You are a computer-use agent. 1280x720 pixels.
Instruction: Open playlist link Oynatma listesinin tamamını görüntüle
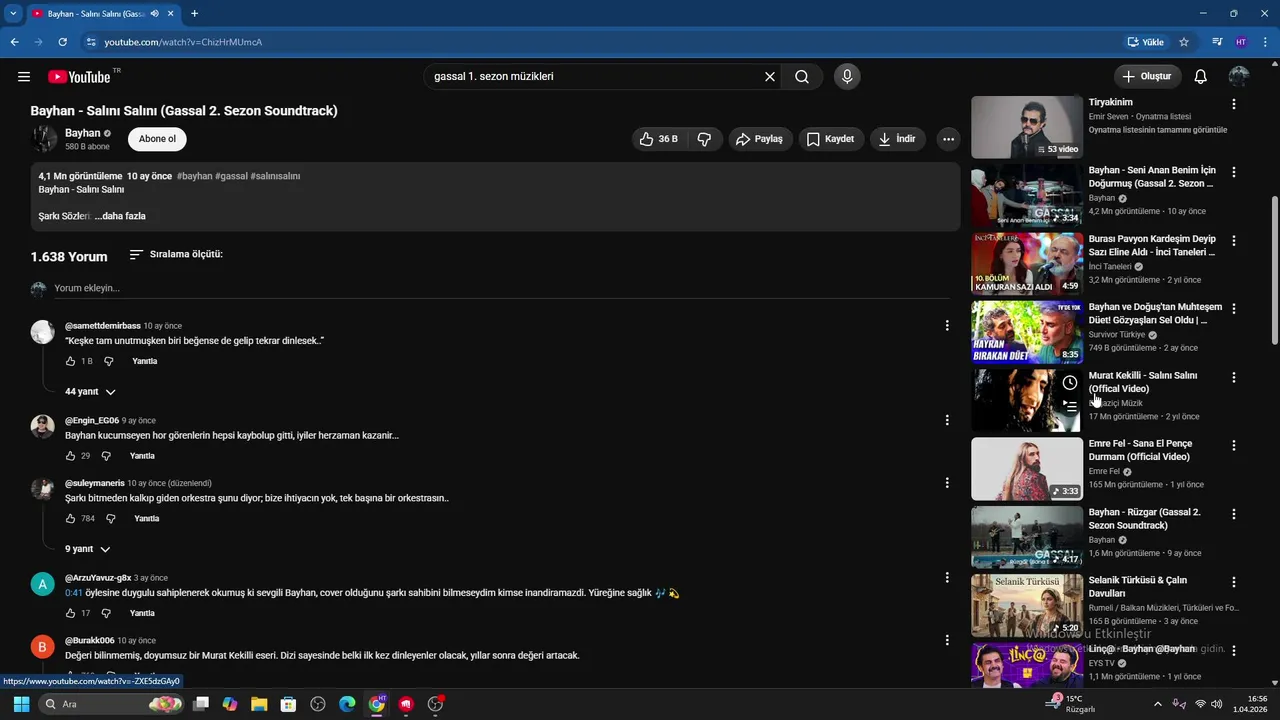coord(1158,130)
